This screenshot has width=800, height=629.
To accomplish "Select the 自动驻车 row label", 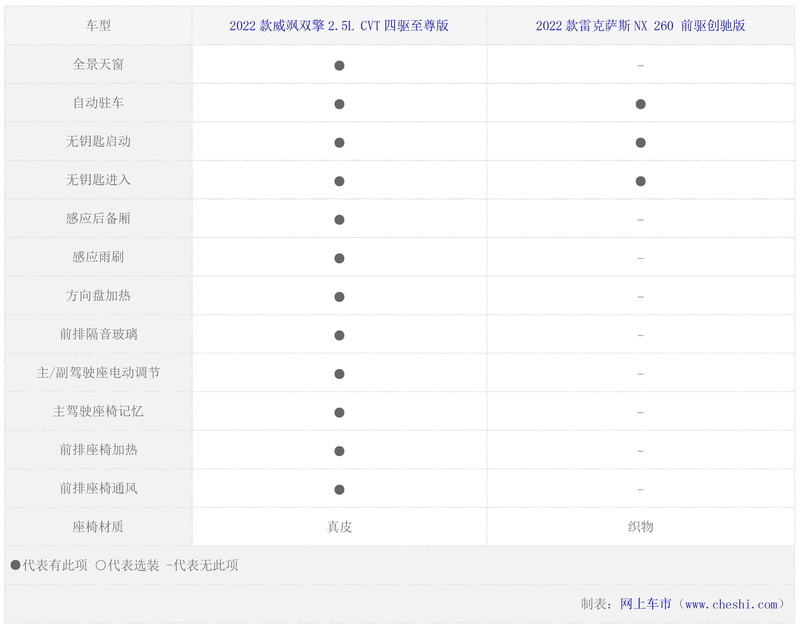I will [x=98, y=103].
